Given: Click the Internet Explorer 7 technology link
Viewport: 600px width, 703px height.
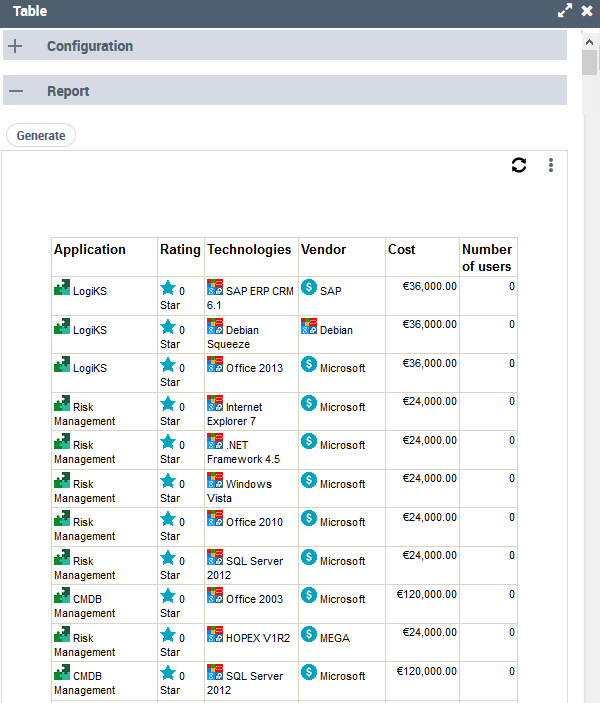Looking at the screenshot, I should tap(244, 414).
